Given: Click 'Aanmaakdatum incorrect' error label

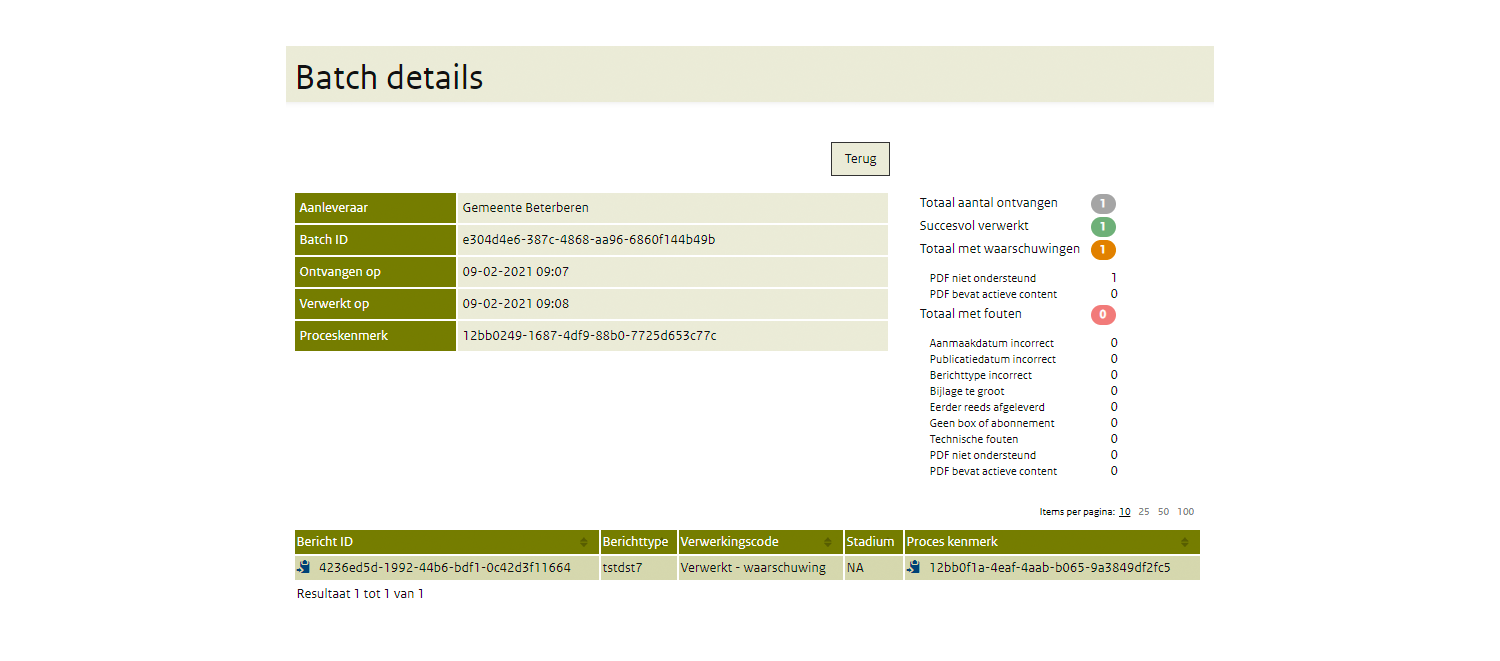Looking at the screenshot, I should click(991, 343).
